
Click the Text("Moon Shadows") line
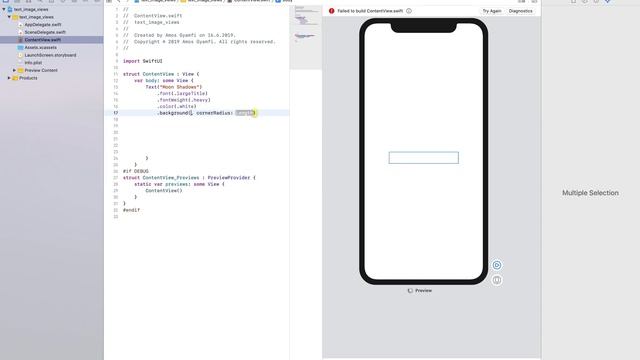(173, 87)
